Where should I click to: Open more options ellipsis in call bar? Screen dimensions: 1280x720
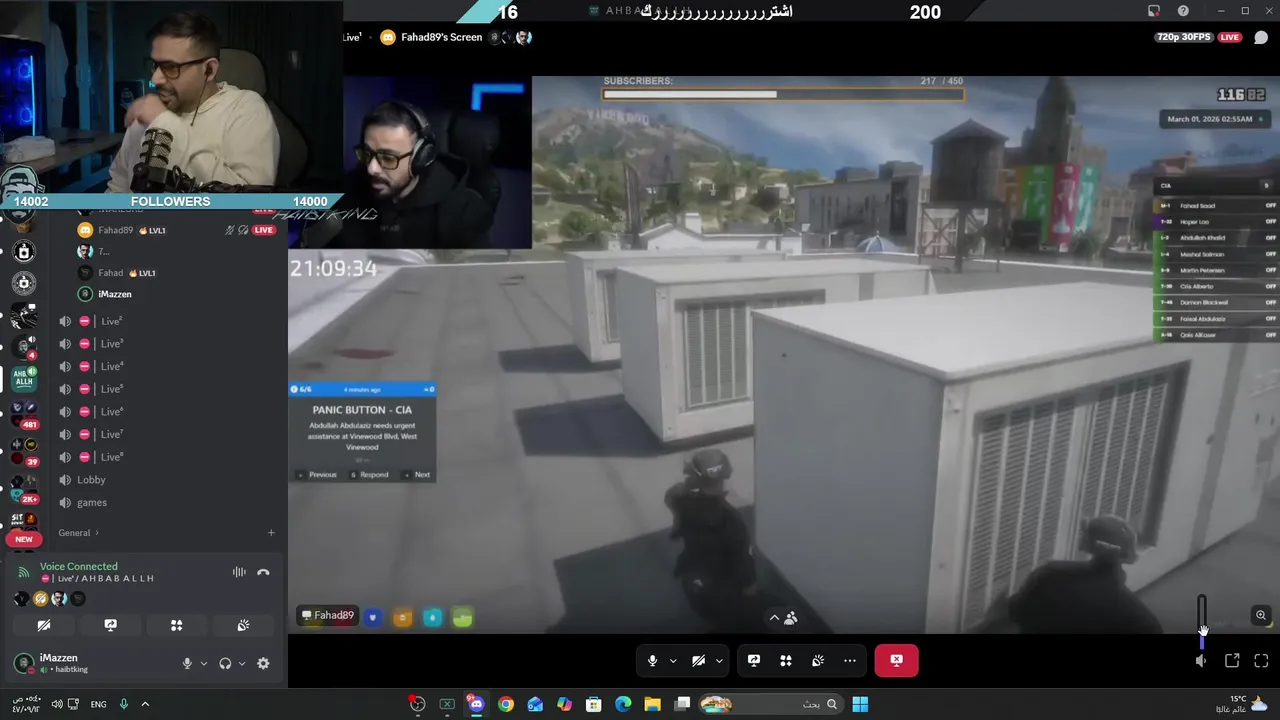click(850, 660)
